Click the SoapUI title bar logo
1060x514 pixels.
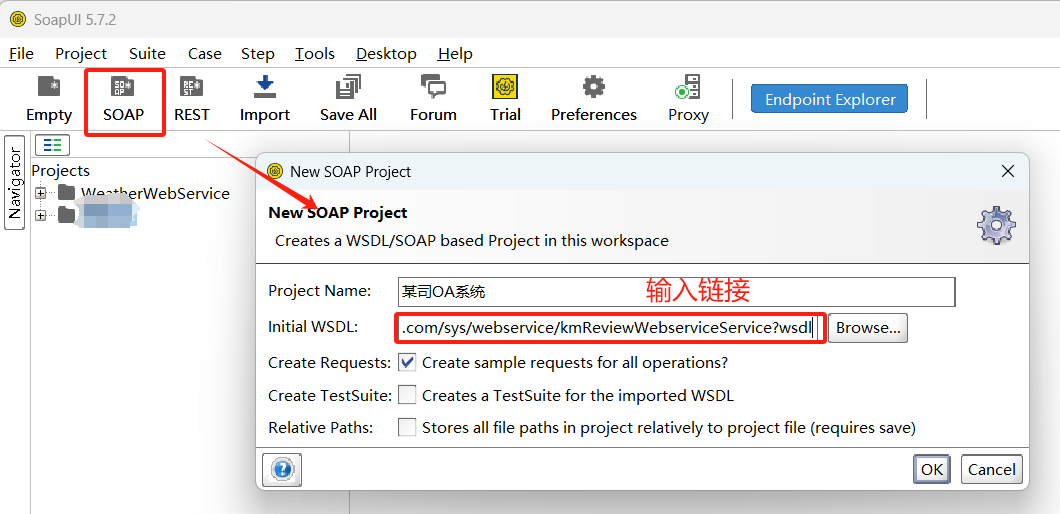[18, 20]
